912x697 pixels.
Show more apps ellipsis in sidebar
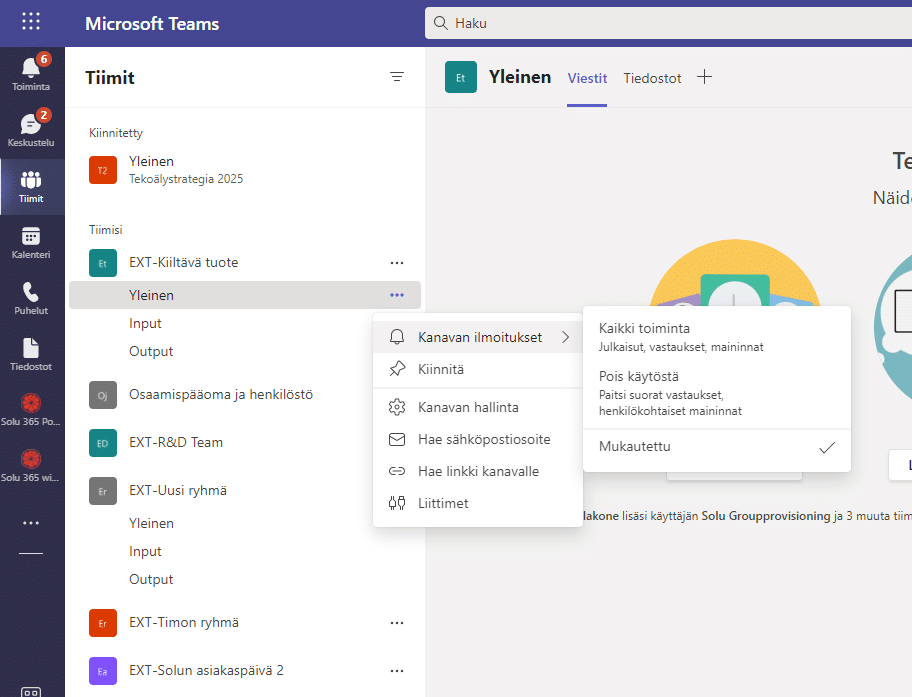click(31, 523)
